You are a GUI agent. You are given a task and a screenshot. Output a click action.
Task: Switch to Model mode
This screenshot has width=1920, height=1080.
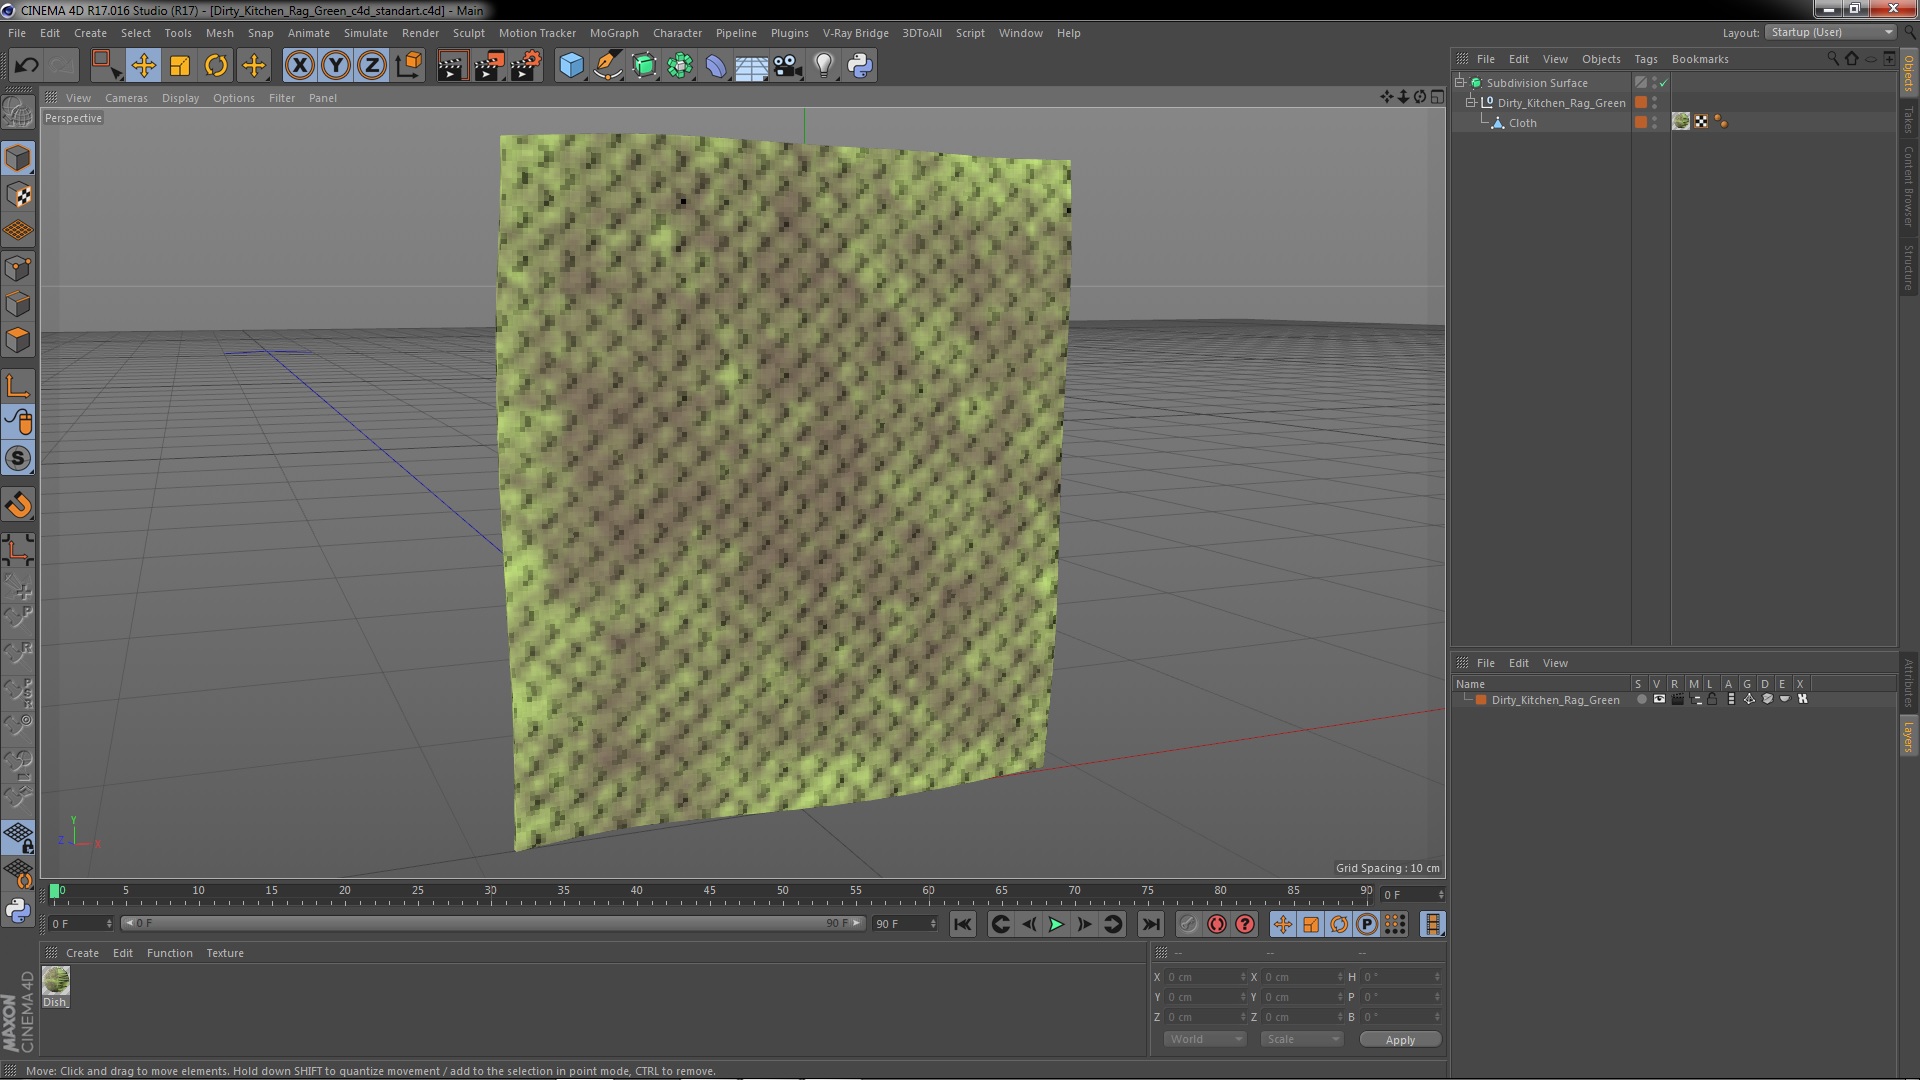click(18, 158)
